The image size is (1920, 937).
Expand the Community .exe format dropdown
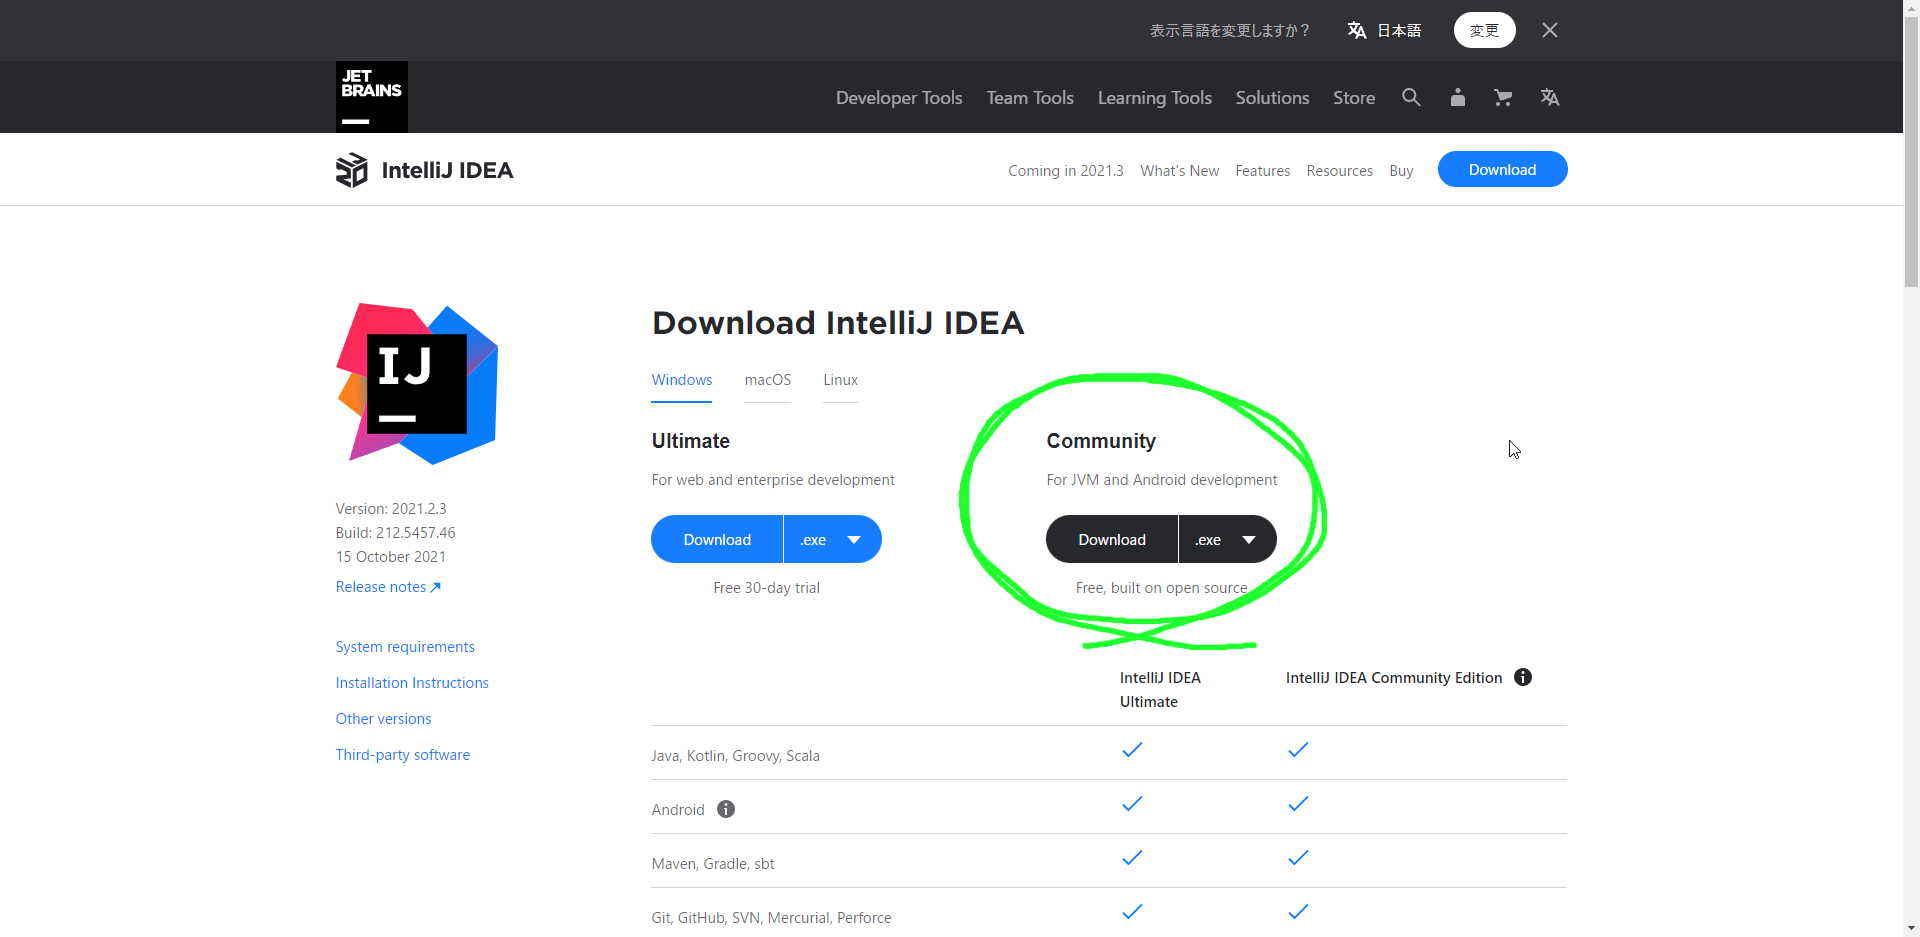(x=1227, y=539)
